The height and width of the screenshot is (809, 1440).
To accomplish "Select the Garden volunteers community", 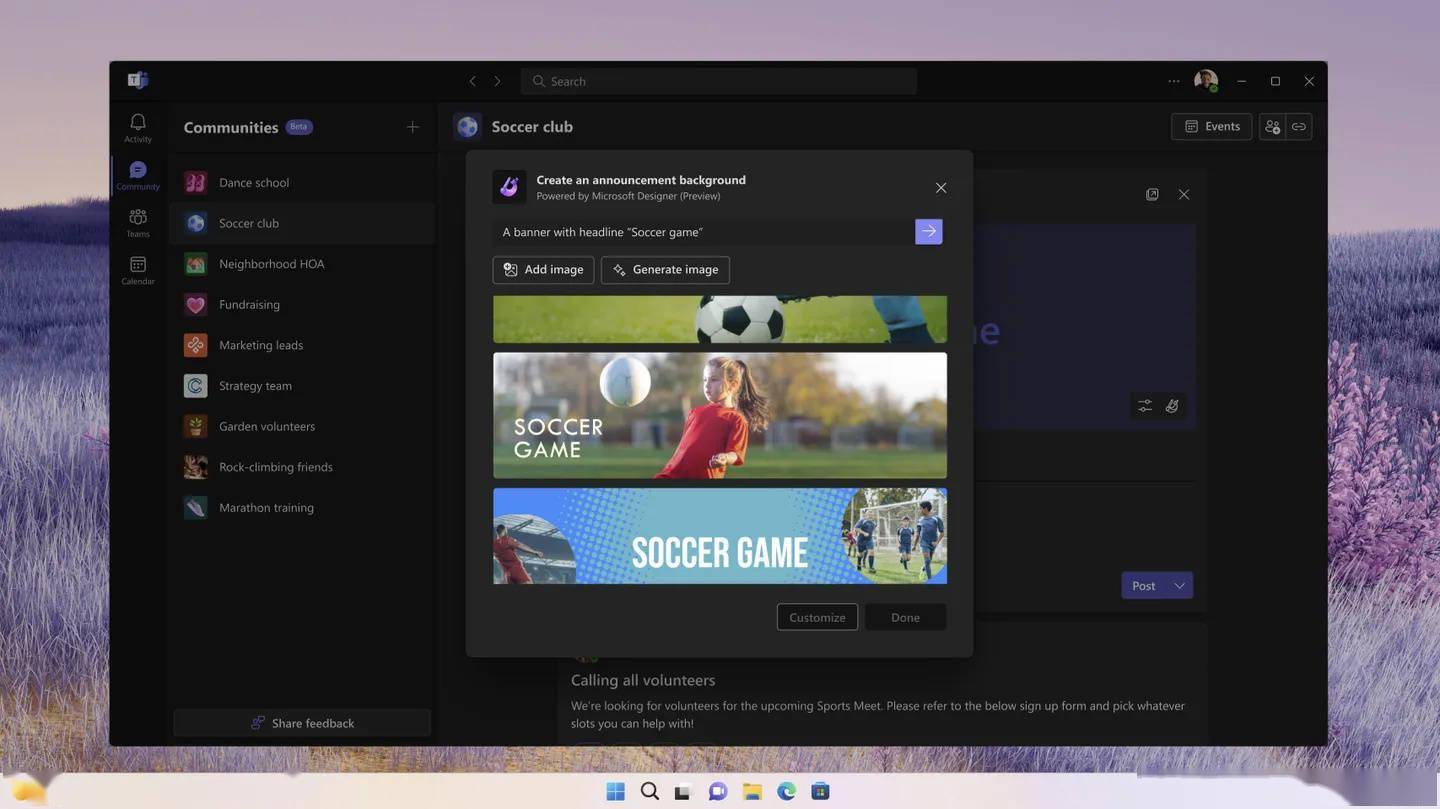I will pyautogui.click(x=266, y=426).
